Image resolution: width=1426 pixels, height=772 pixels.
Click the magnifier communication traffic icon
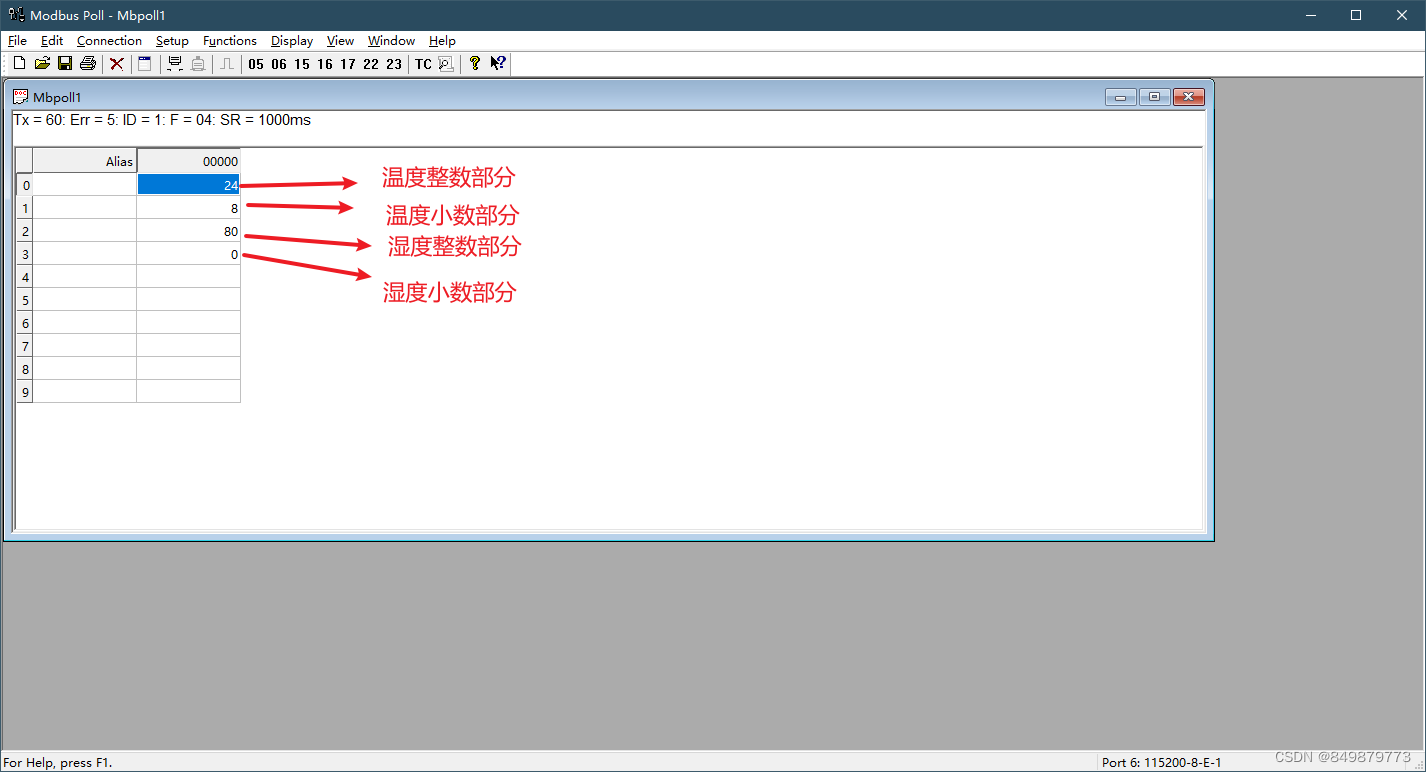point(446,64)
